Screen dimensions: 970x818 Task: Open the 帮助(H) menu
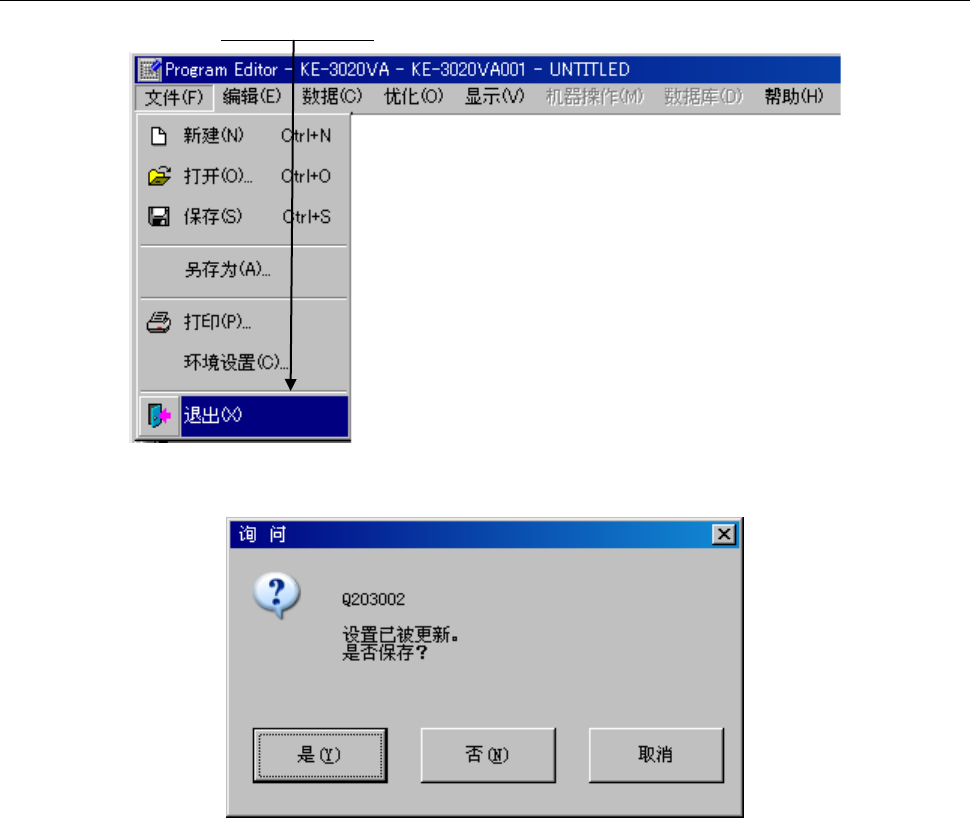click(x=794, y=97)
